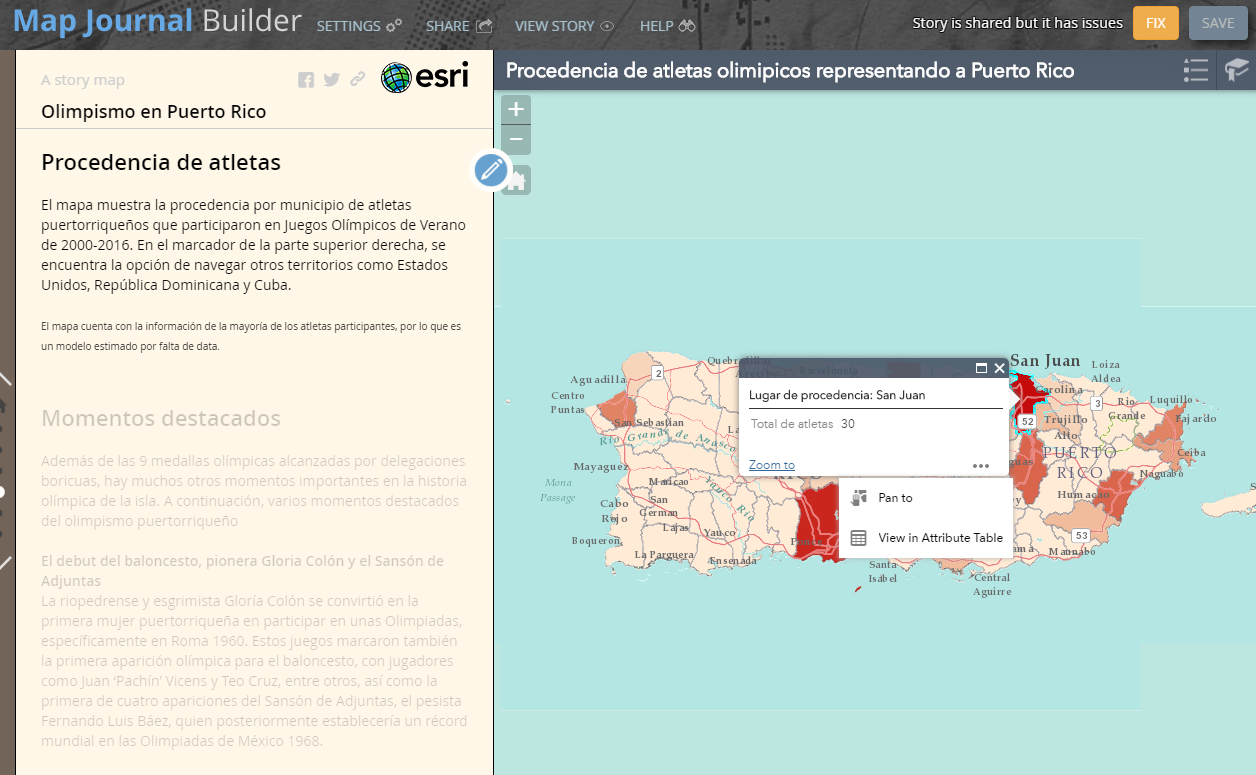Click the Aguadilla label on the map
The width and height of the screenshot is (1256, 775).
click(597, 380)
